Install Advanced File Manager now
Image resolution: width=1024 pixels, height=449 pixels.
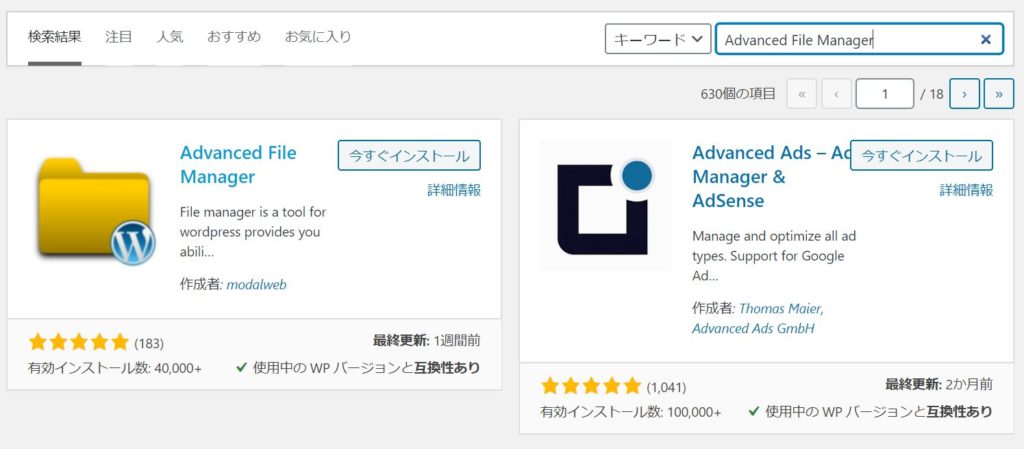point(409,155)
